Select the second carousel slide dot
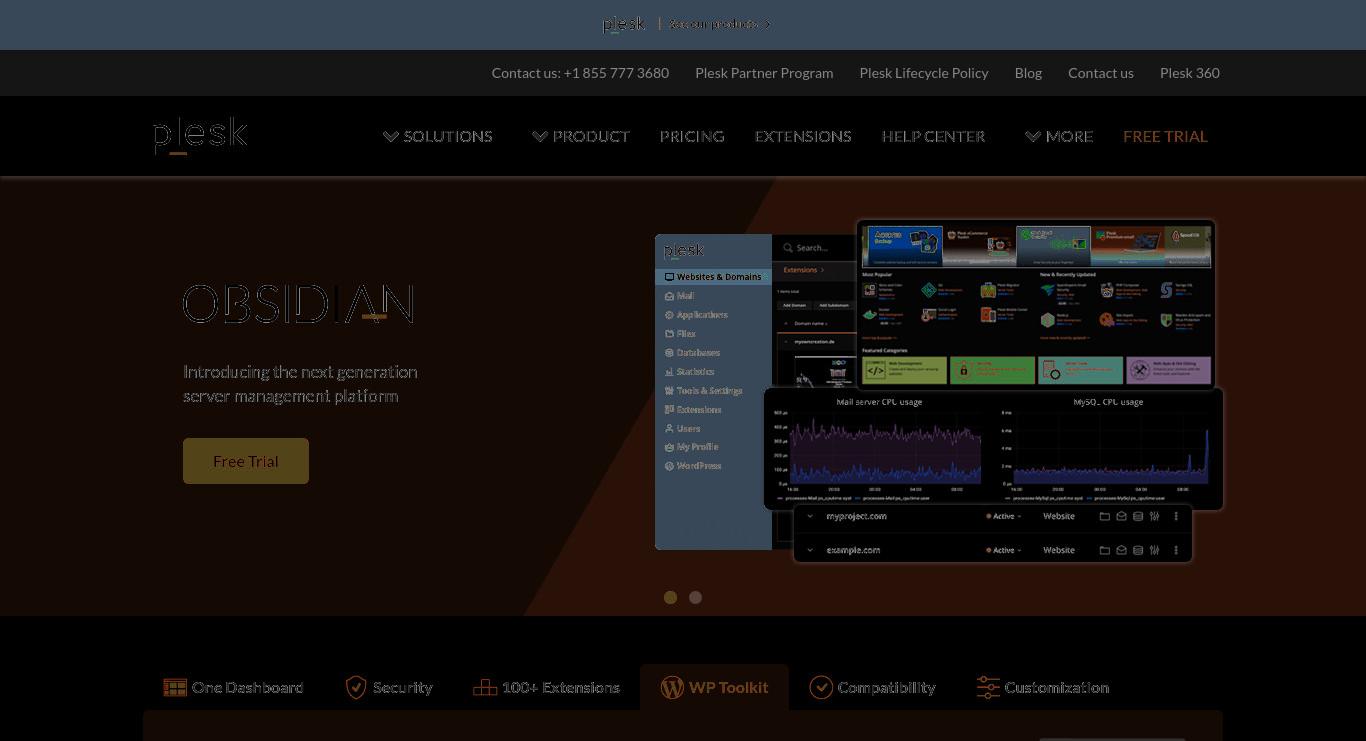The image size is (1366, 741). point(695,597)
